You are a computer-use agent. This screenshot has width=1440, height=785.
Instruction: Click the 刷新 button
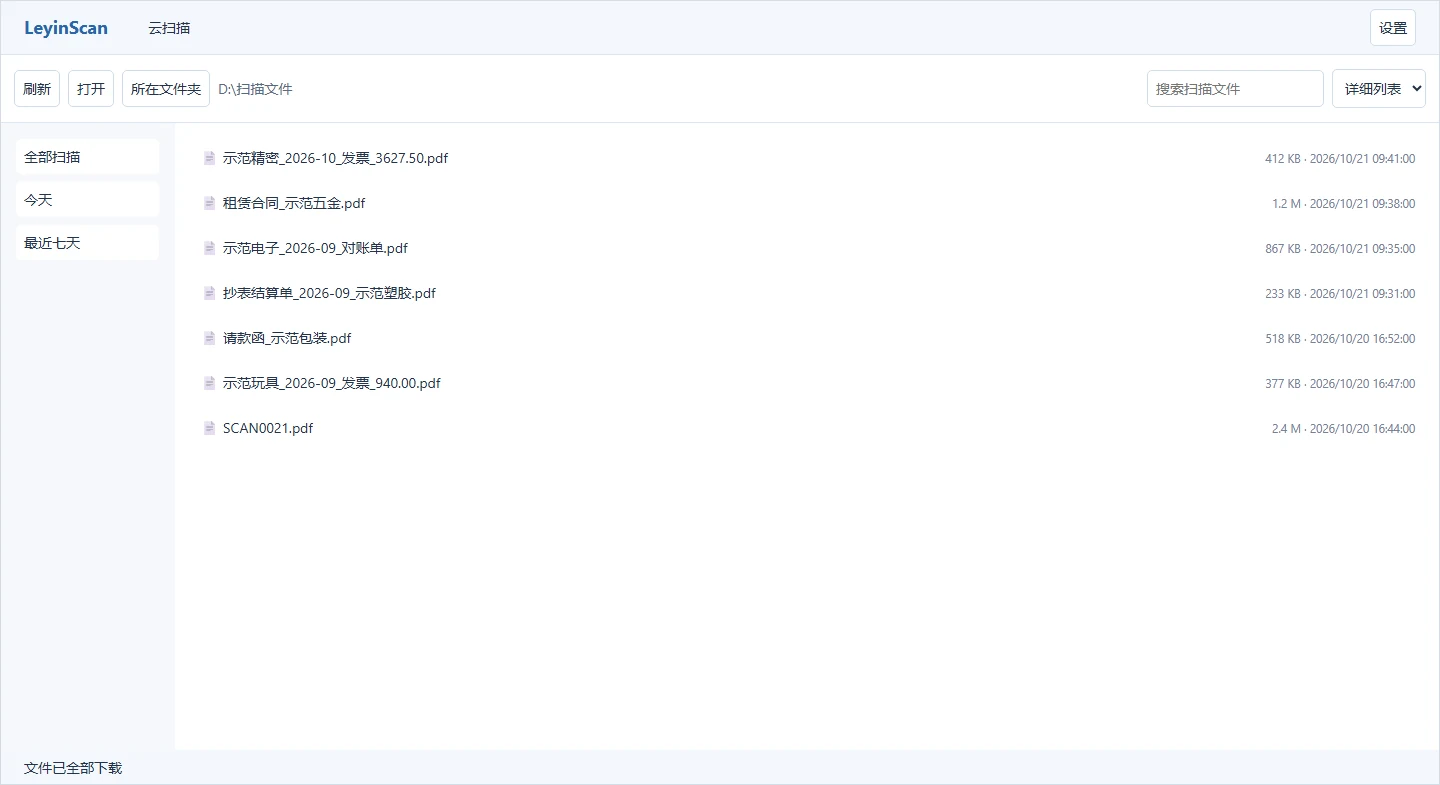pos(37,89)
